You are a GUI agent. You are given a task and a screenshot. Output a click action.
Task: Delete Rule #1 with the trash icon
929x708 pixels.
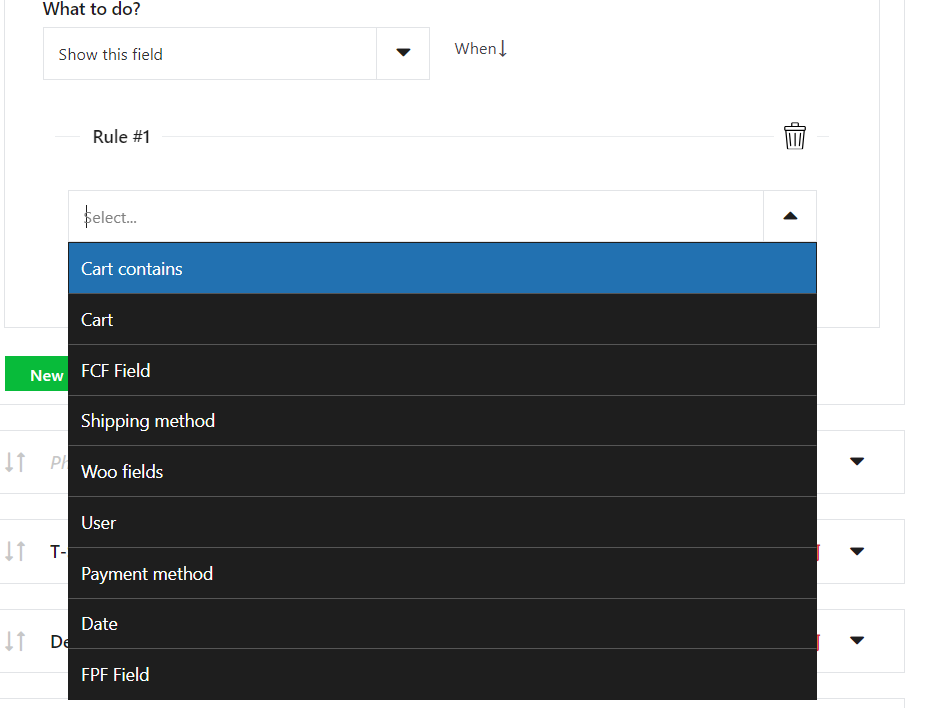[794, 136]
